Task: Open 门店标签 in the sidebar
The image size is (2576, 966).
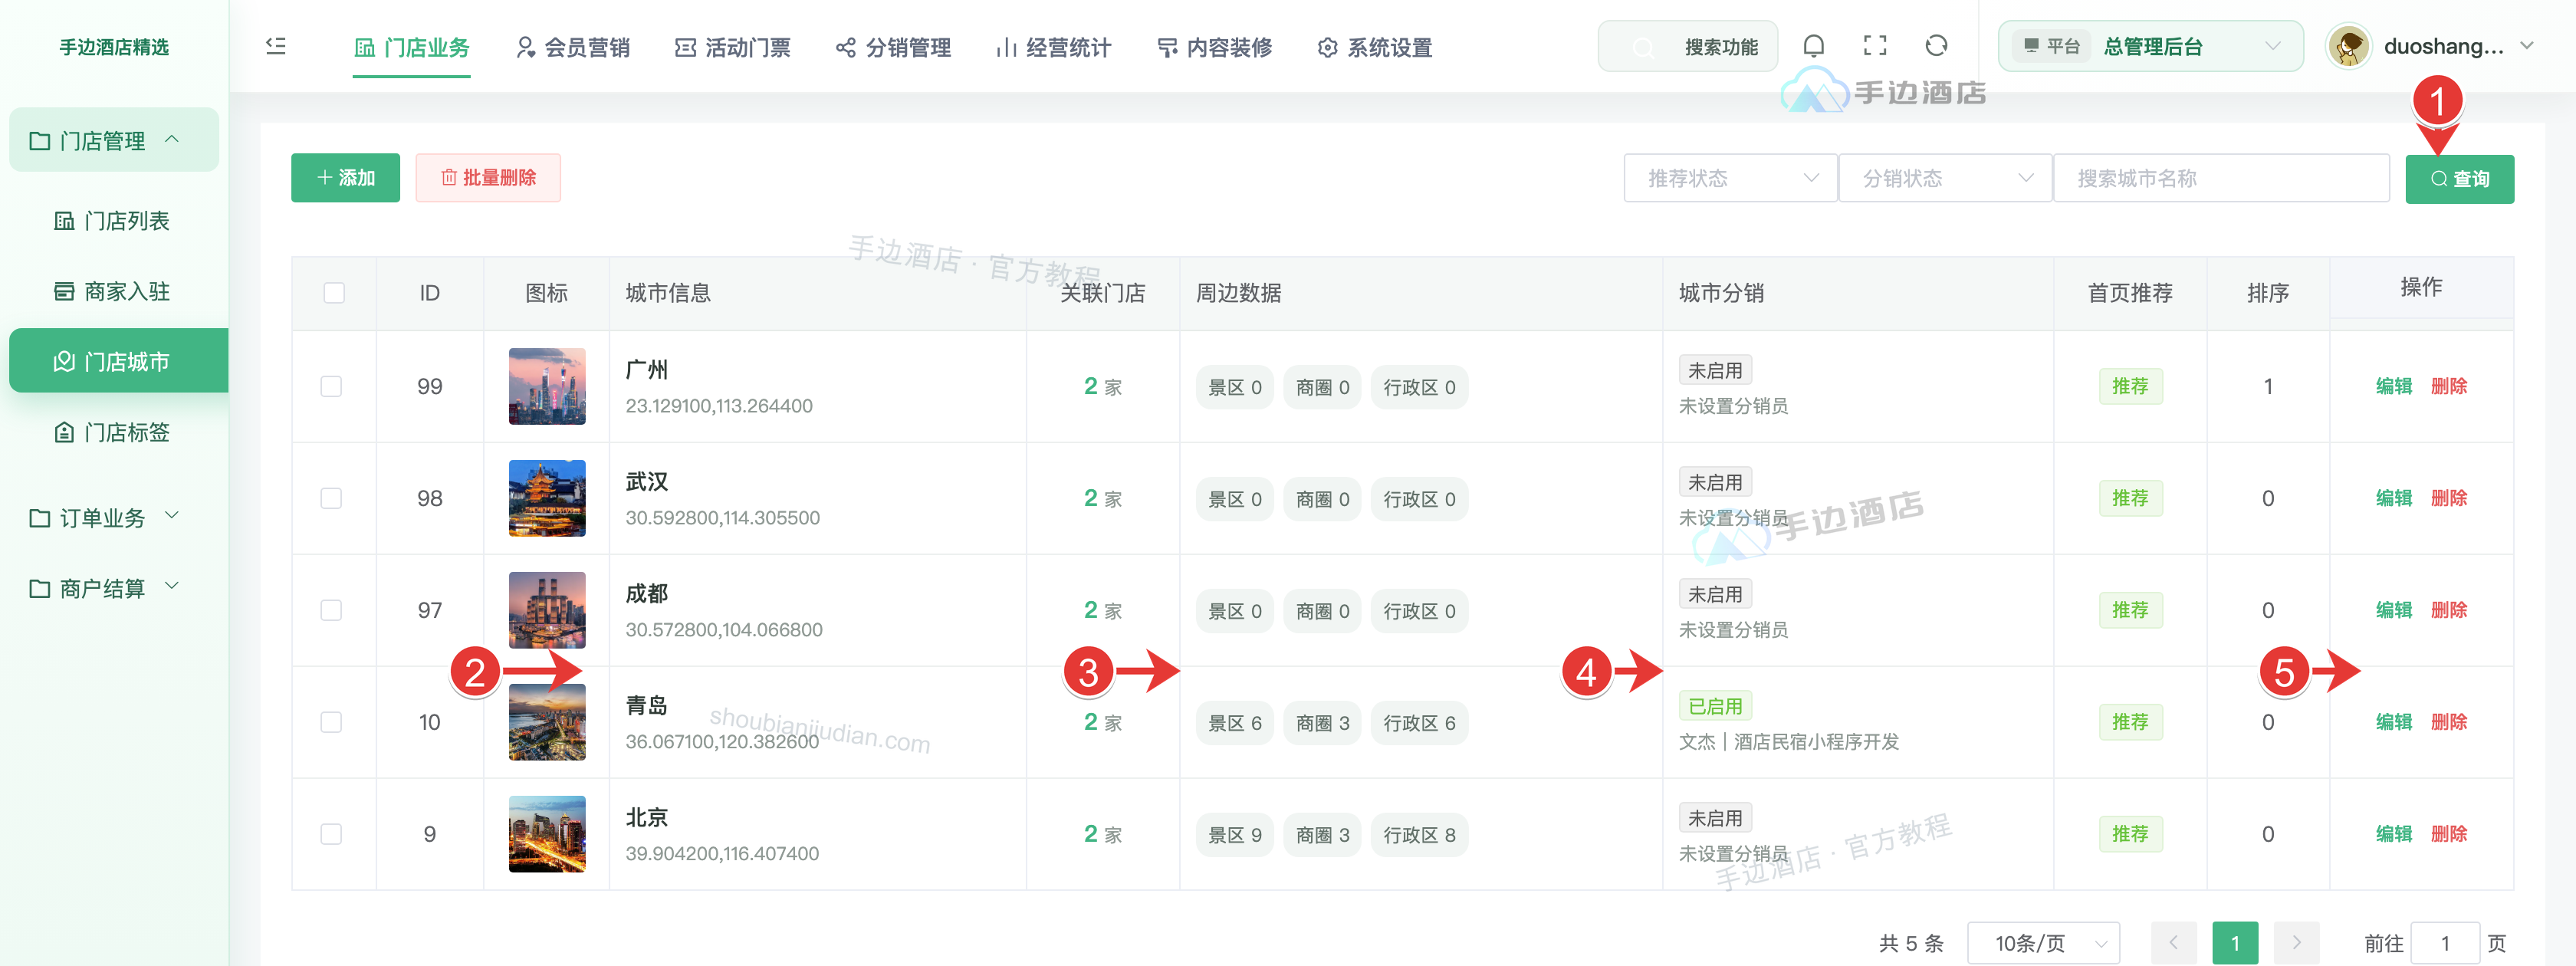Action: tap(112, 432)
